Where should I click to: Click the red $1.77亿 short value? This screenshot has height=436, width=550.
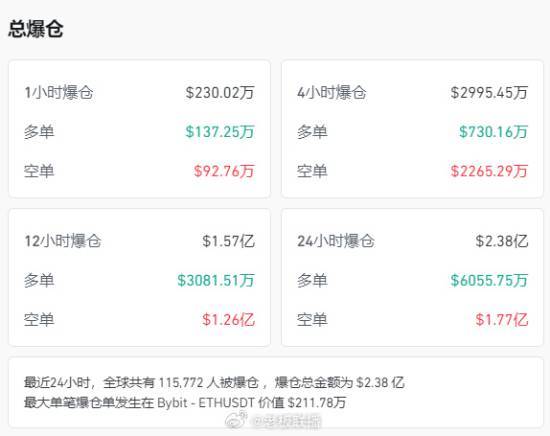click(502, 320)
